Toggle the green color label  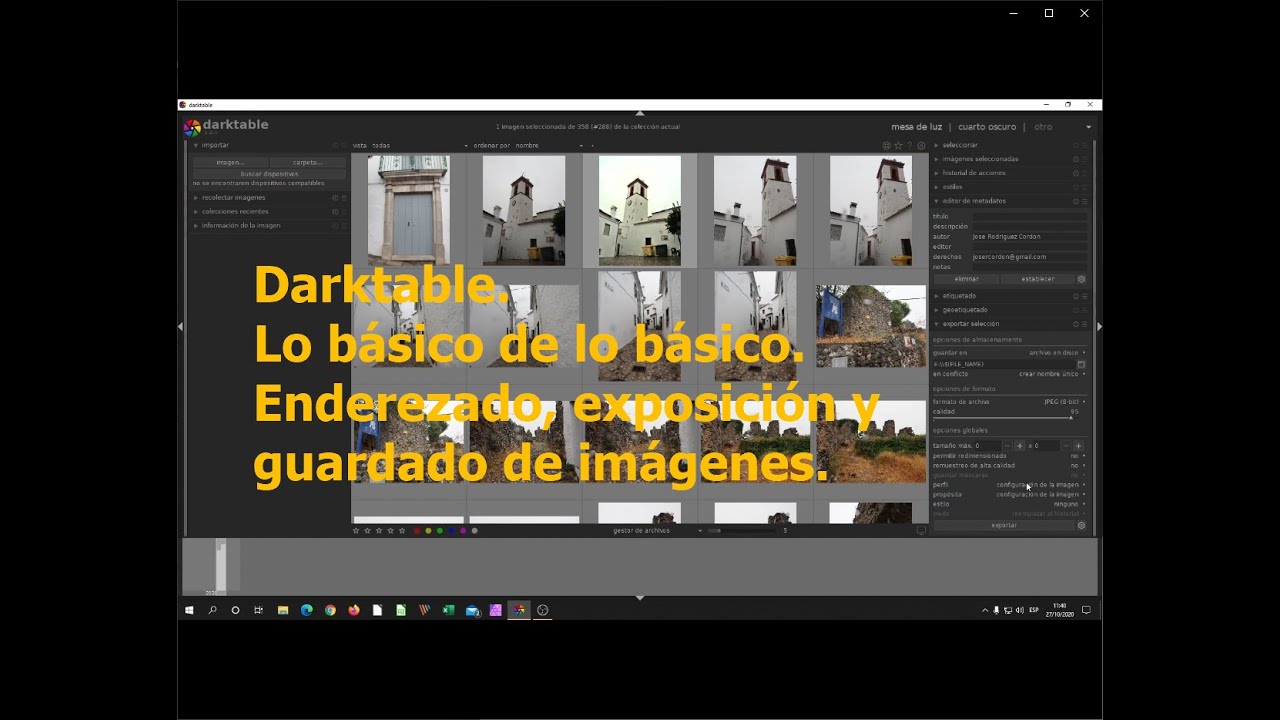pyautogui.click(x=440, y=531)
